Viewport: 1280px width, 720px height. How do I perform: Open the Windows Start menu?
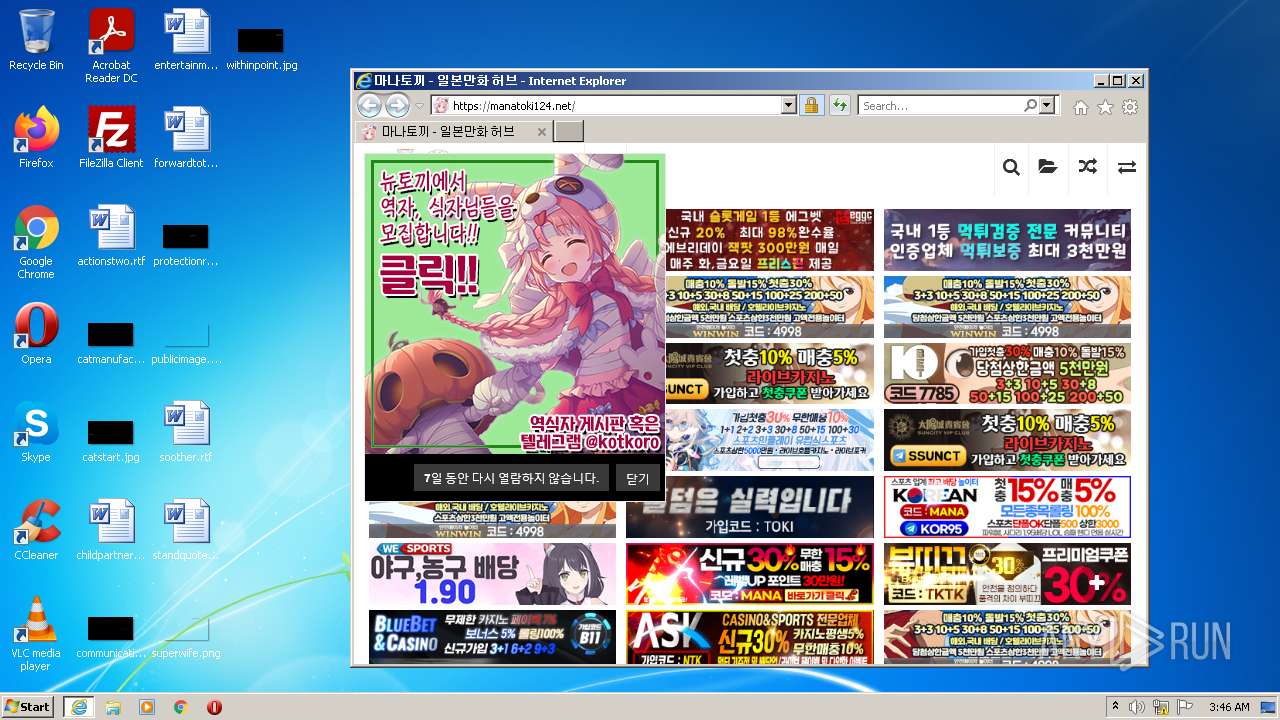pyautogui.click(x=28, y=706)
